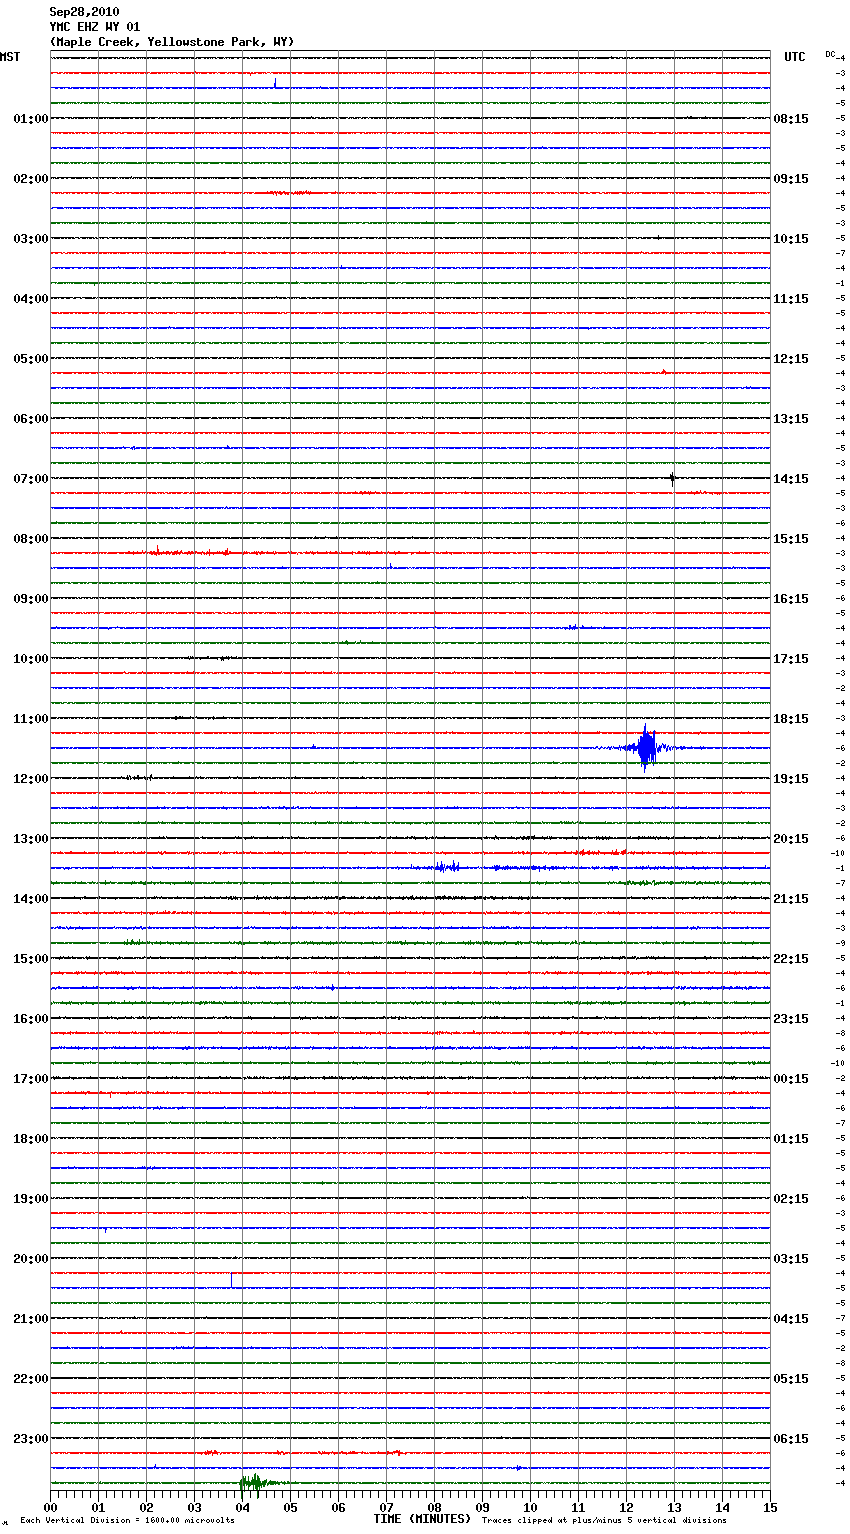Select the 03:00 MST time label
The height and width of the screenshot is (1534, 850).
click(x=30, y=239)
